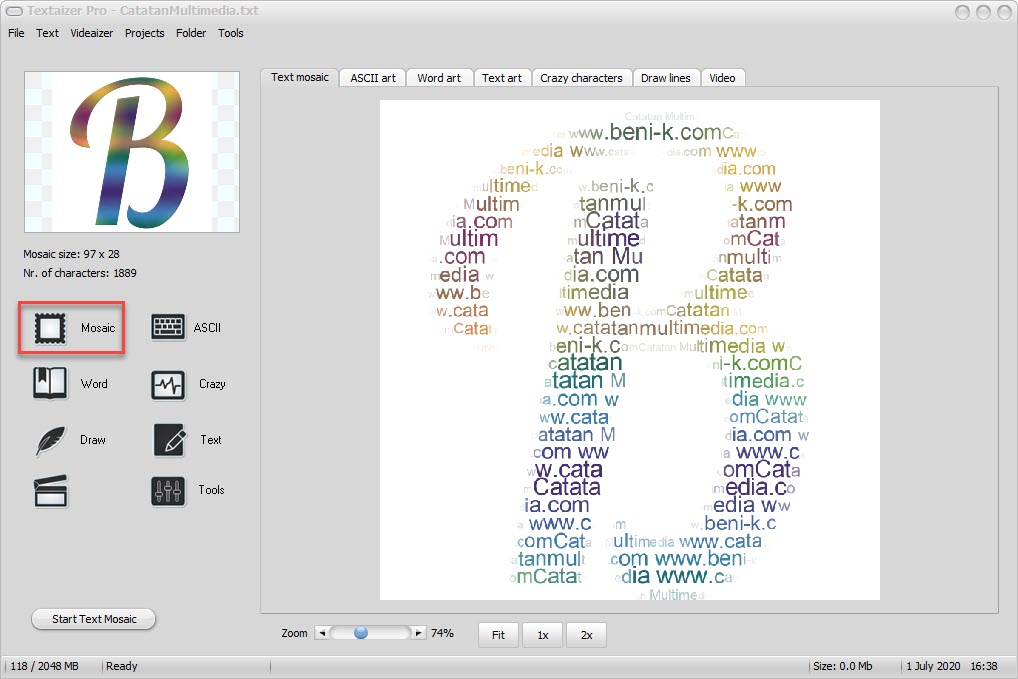Click the '1 July 2020' date in status bar

[x=933, y=666]
